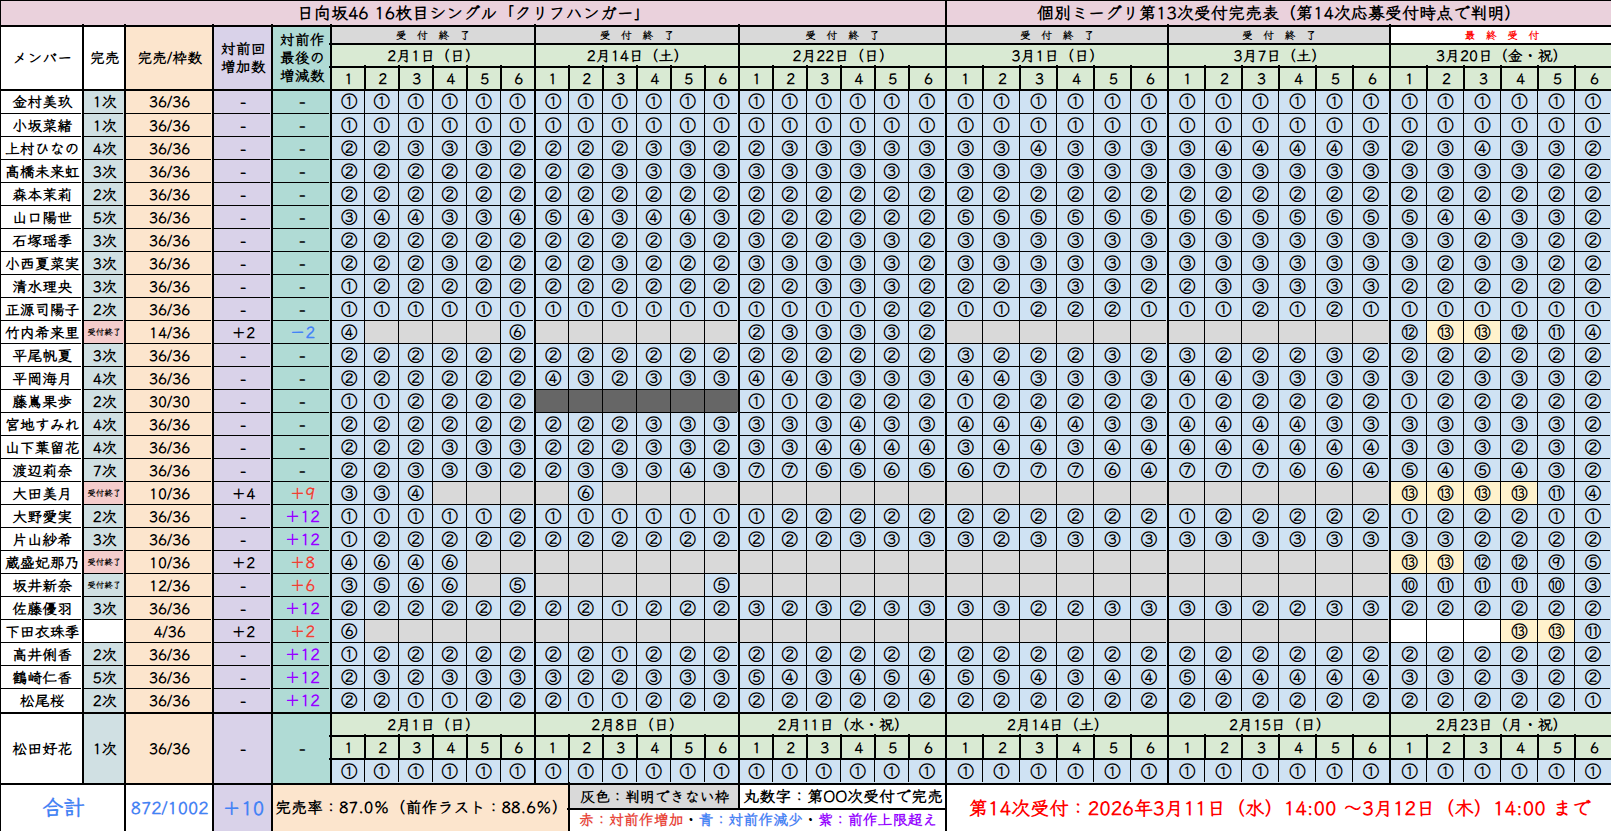Select member name 大野愛実
The image size is (1611, 831).
(x=42, y=517)
